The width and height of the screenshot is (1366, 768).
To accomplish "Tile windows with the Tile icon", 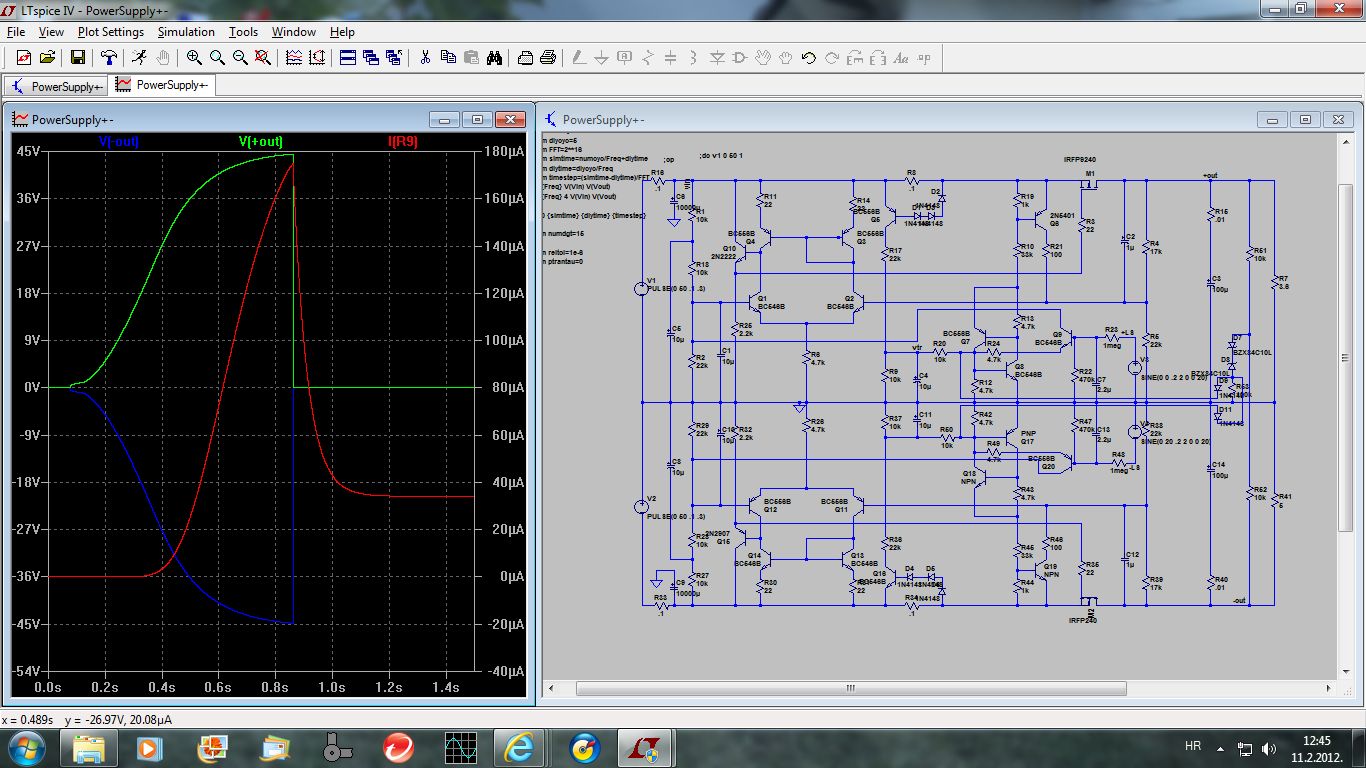I will pos(348,58).
